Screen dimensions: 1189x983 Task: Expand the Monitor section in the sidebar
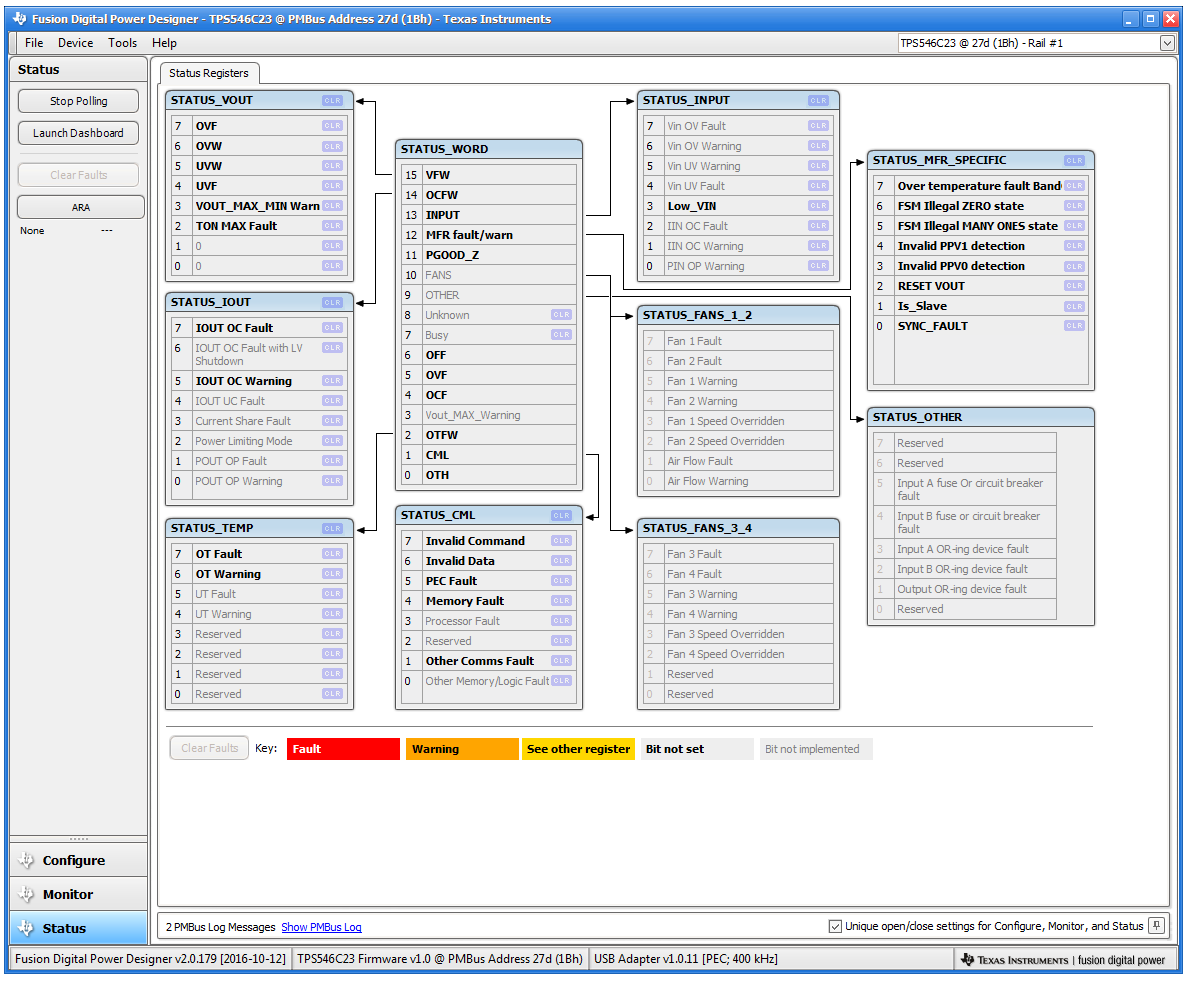pyautogui.click(x=78, y=893)
